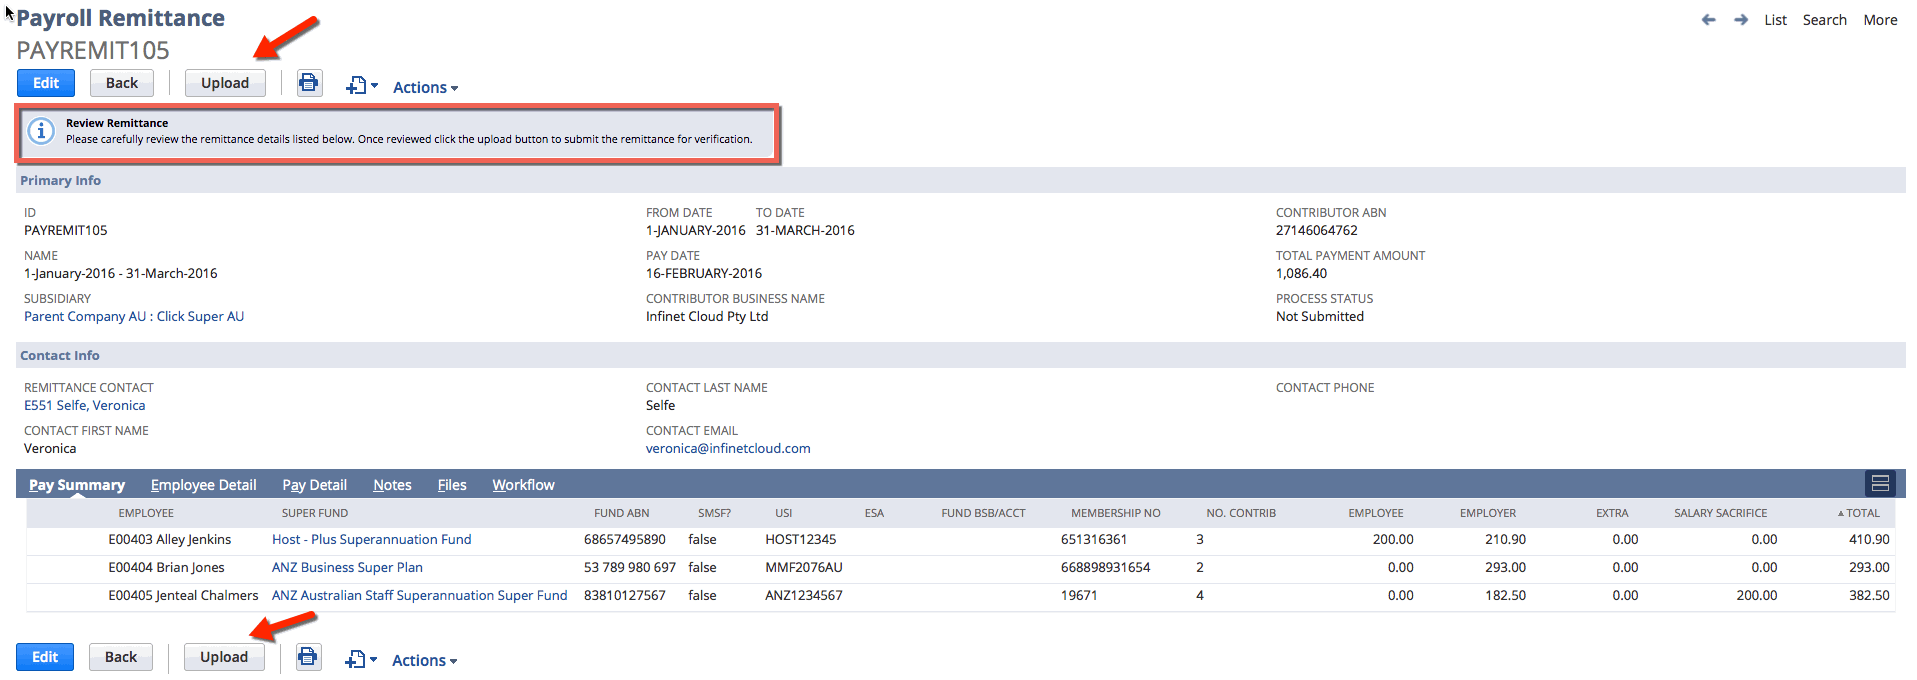The height and width of the screenshot is (680, 1917).
Task: Open the Workflow tab
Action: [523, 485]
